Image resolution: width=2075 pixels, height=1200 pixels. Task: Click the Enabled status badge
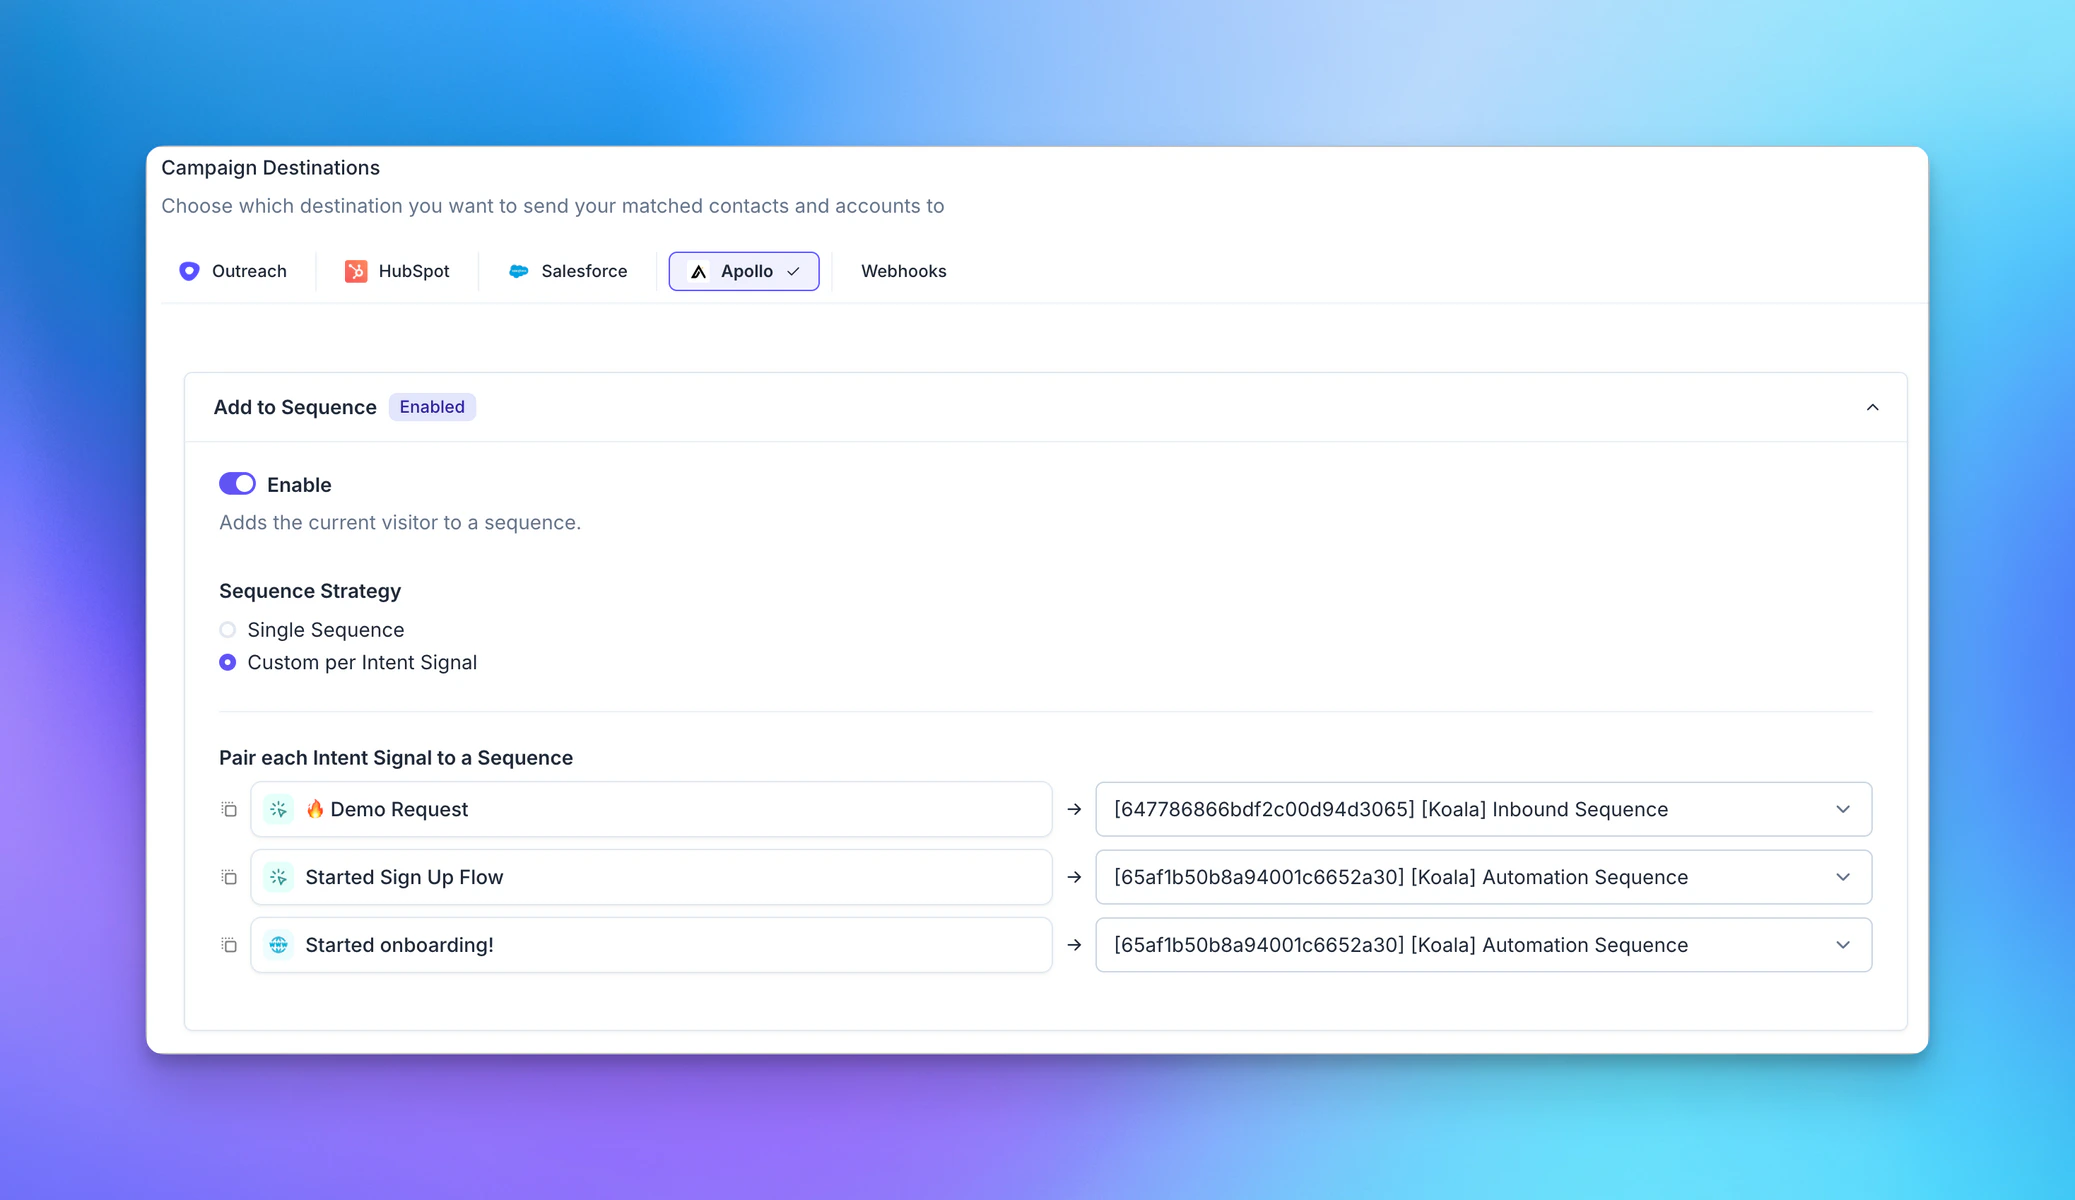[x=432, y=407]
